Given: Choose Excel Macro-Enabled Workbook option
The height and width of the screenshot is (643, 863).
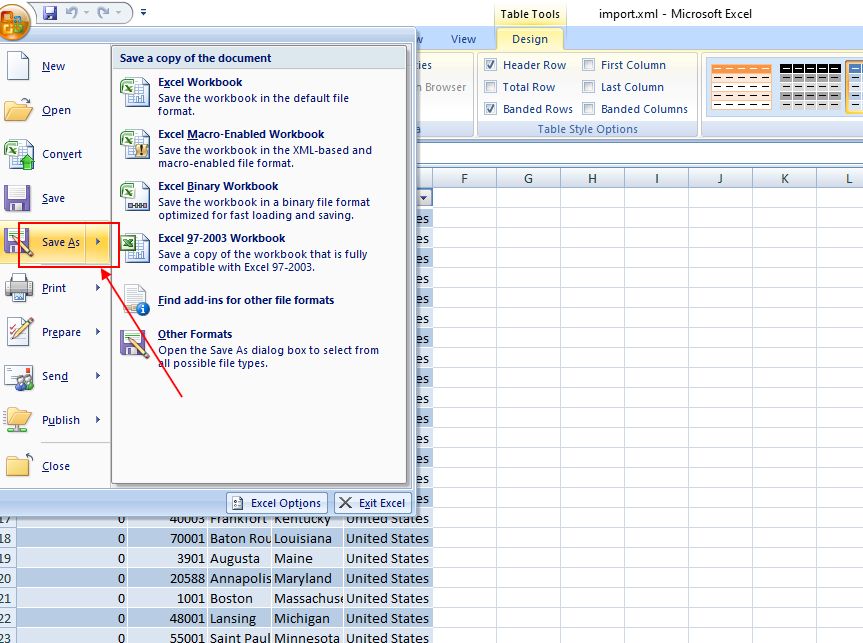Looking at the screenshot, I should coord(259,149).
